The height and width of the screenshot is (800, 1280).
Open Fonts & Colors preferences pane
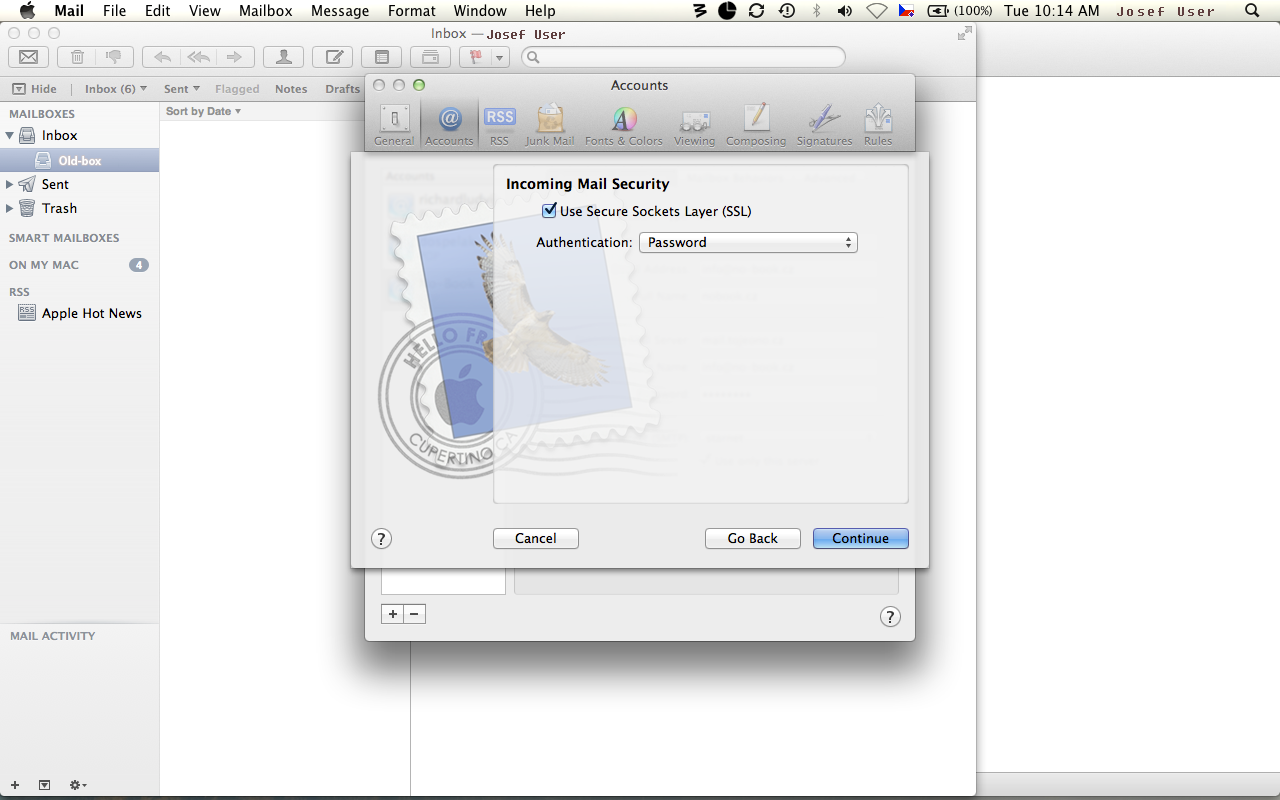[624, 125]
